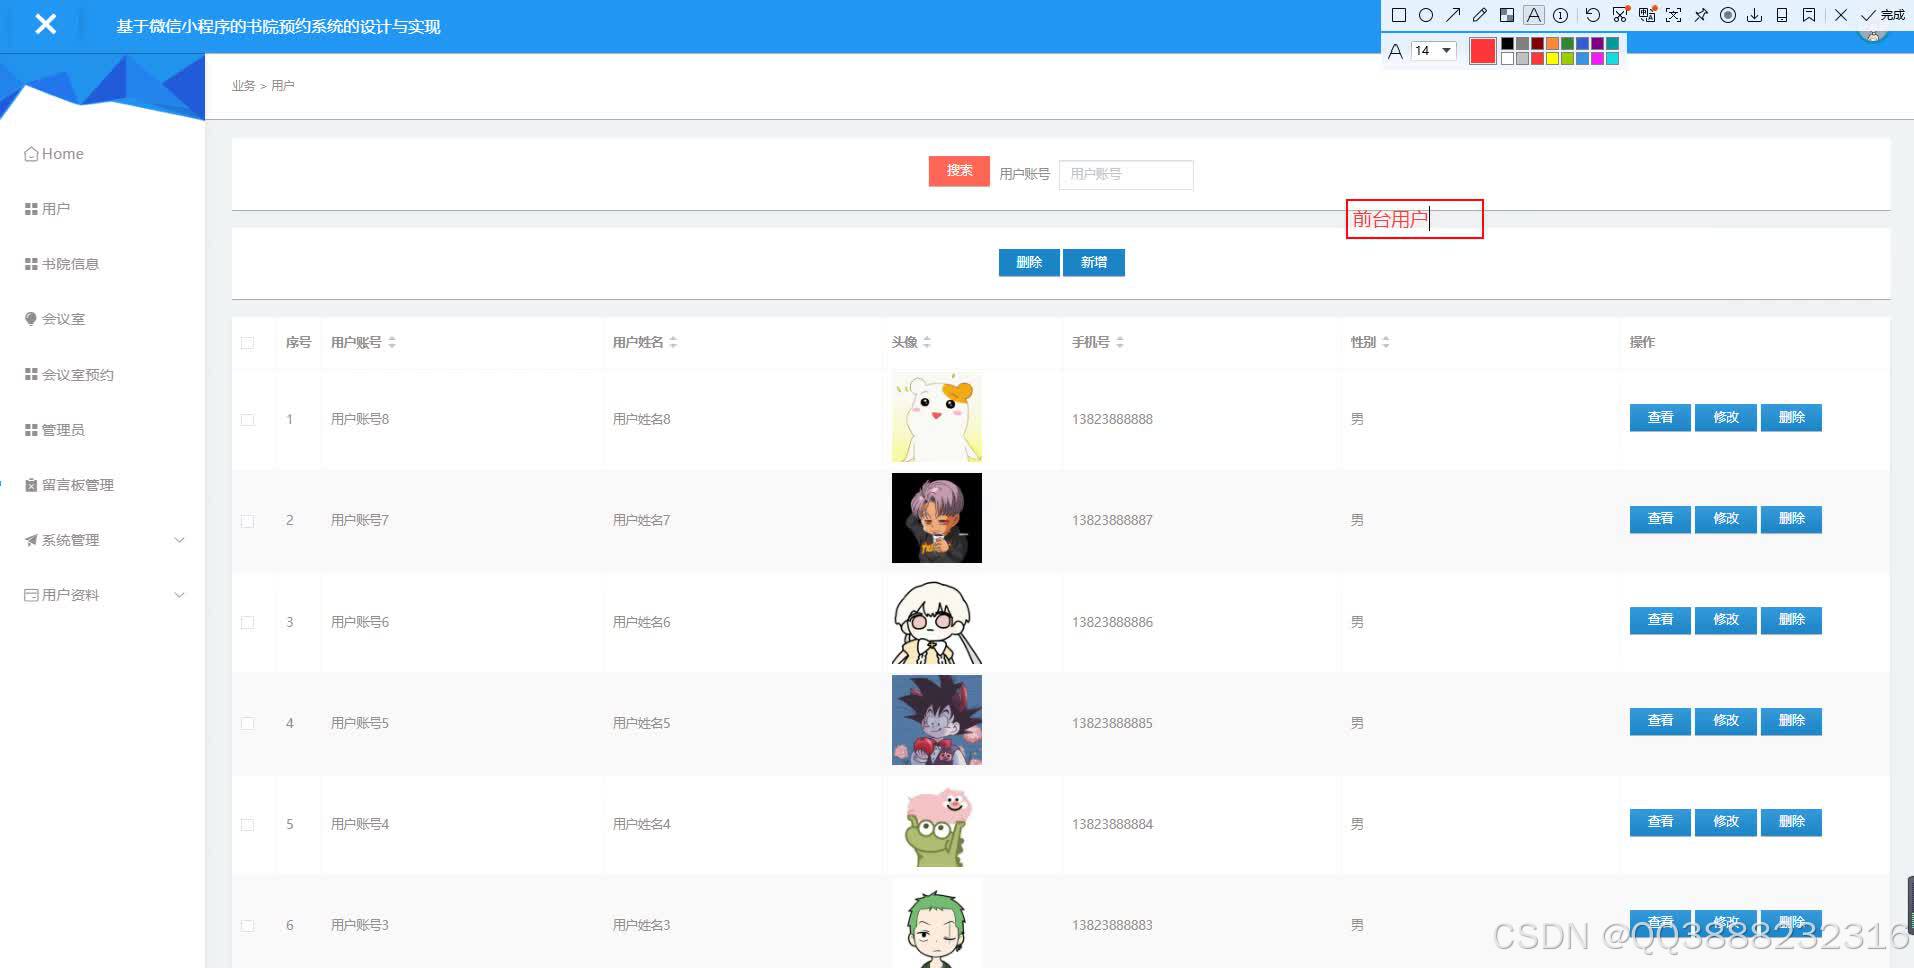
Task: Pick the arrow annotation tool
Action: pyautogui.click(x=1453, y=15)
